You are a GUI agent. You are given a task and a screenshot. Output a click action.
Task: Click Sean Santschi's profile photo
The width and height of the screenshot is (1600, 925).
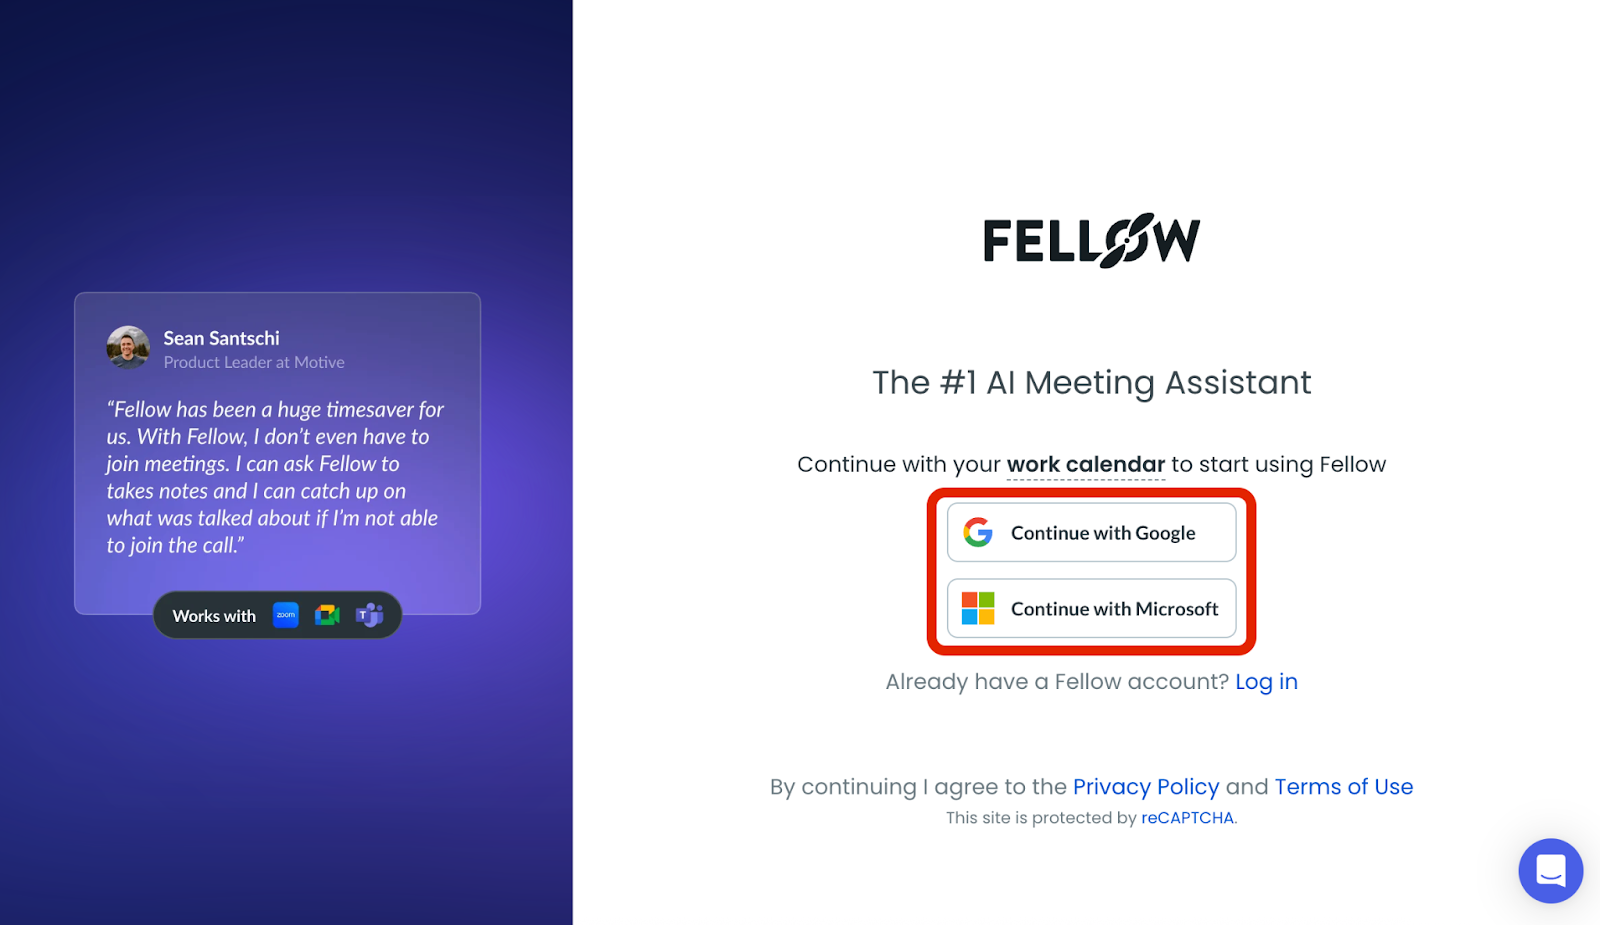128,348
